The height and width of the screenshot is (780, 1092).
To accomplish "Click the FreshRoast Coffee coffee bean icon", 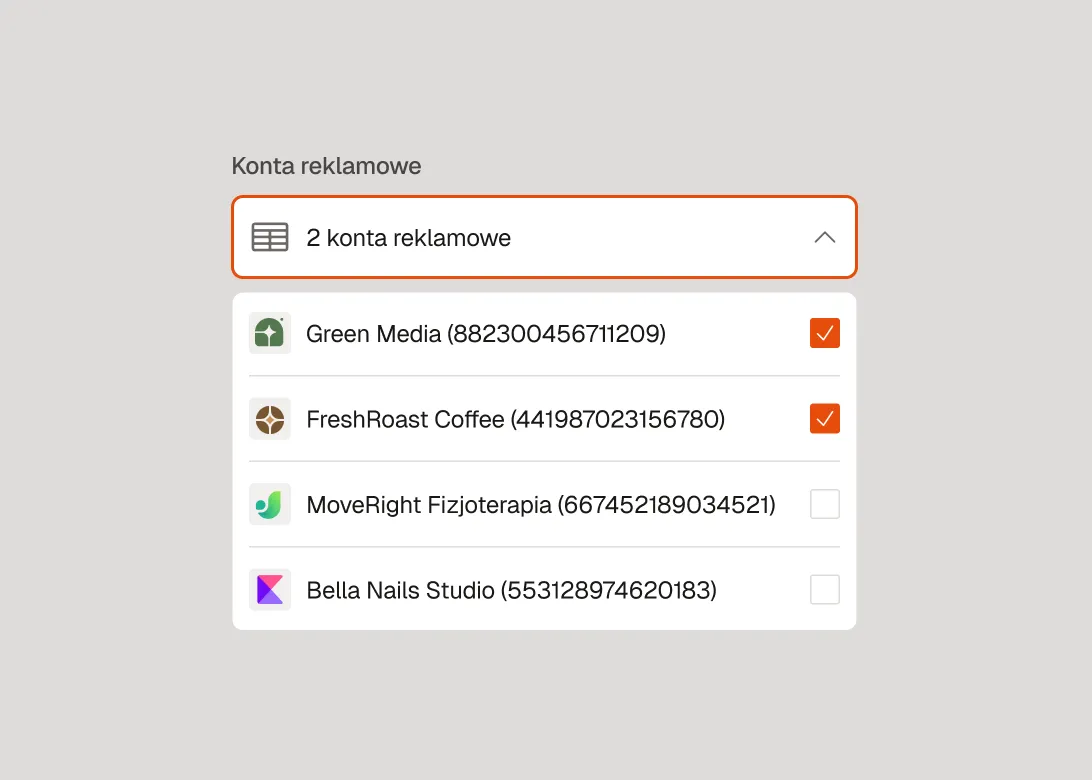I will click(269, 419).
